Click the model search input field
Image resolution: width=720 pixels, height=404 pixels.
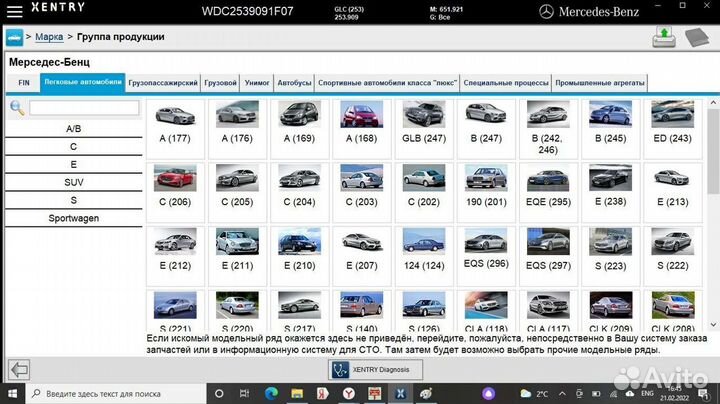pos(84,108)
